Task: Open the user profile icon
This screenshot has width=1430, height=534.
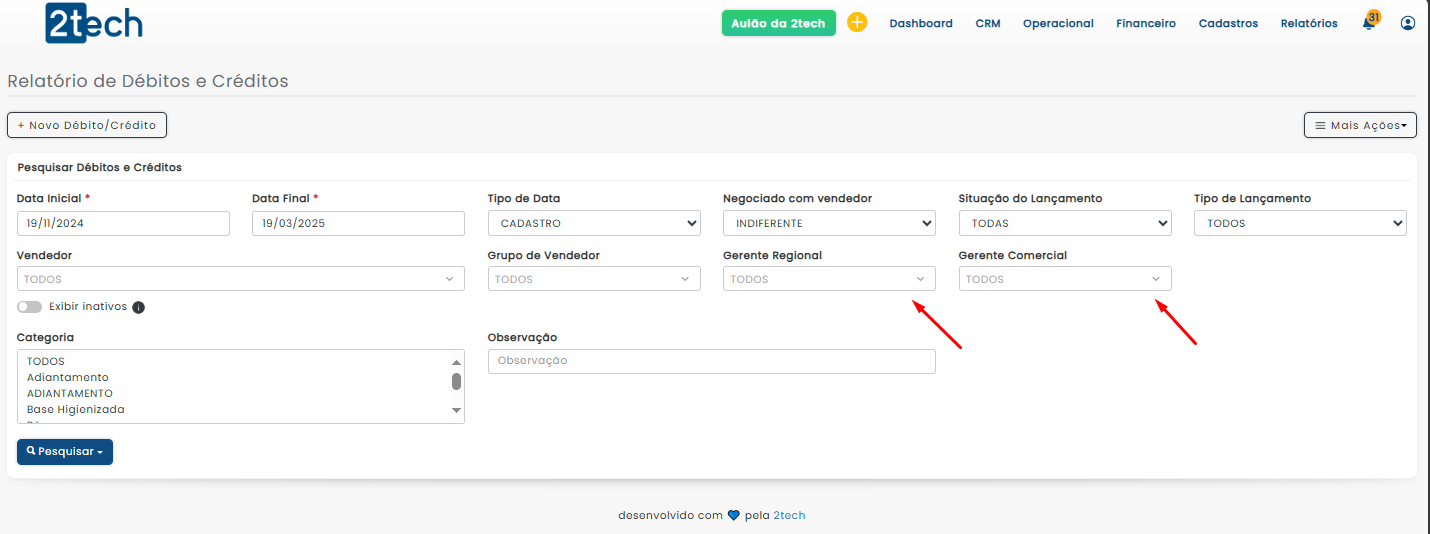Action: (x=1408, y=23)
